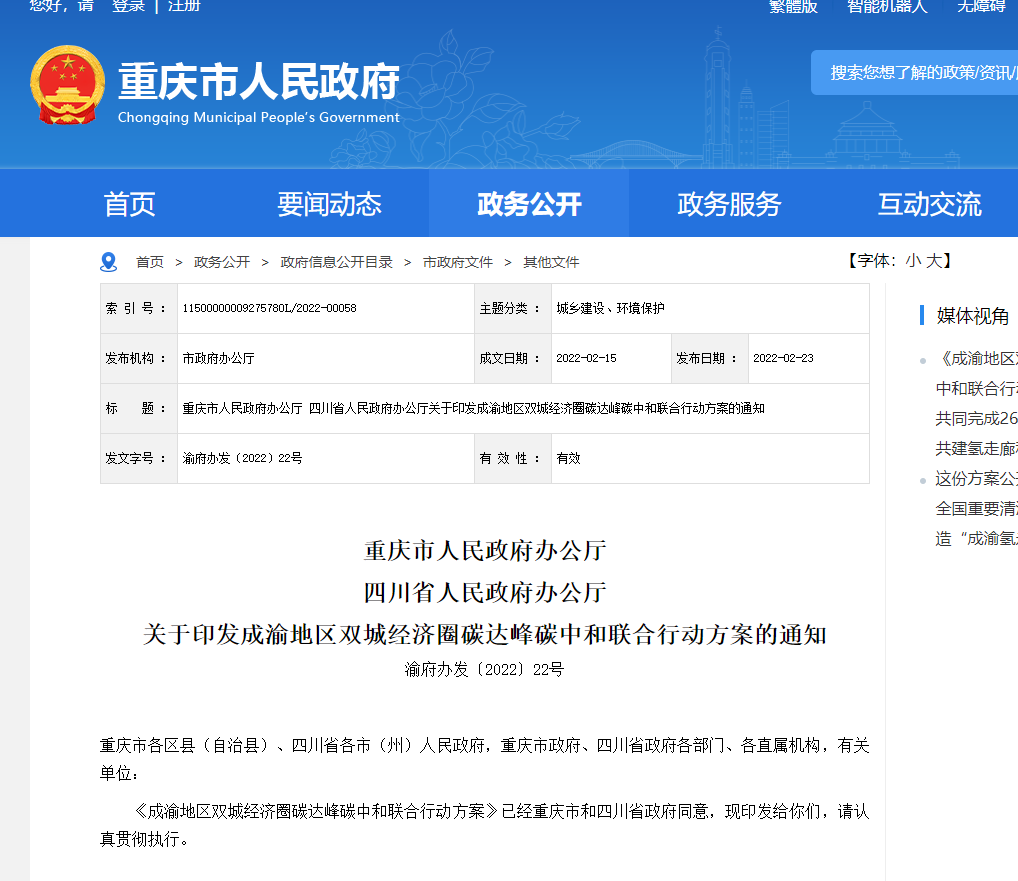Go to the 首页 navigation tab
This screenshot has width=1018, height=881.
(x=130, y=204)
